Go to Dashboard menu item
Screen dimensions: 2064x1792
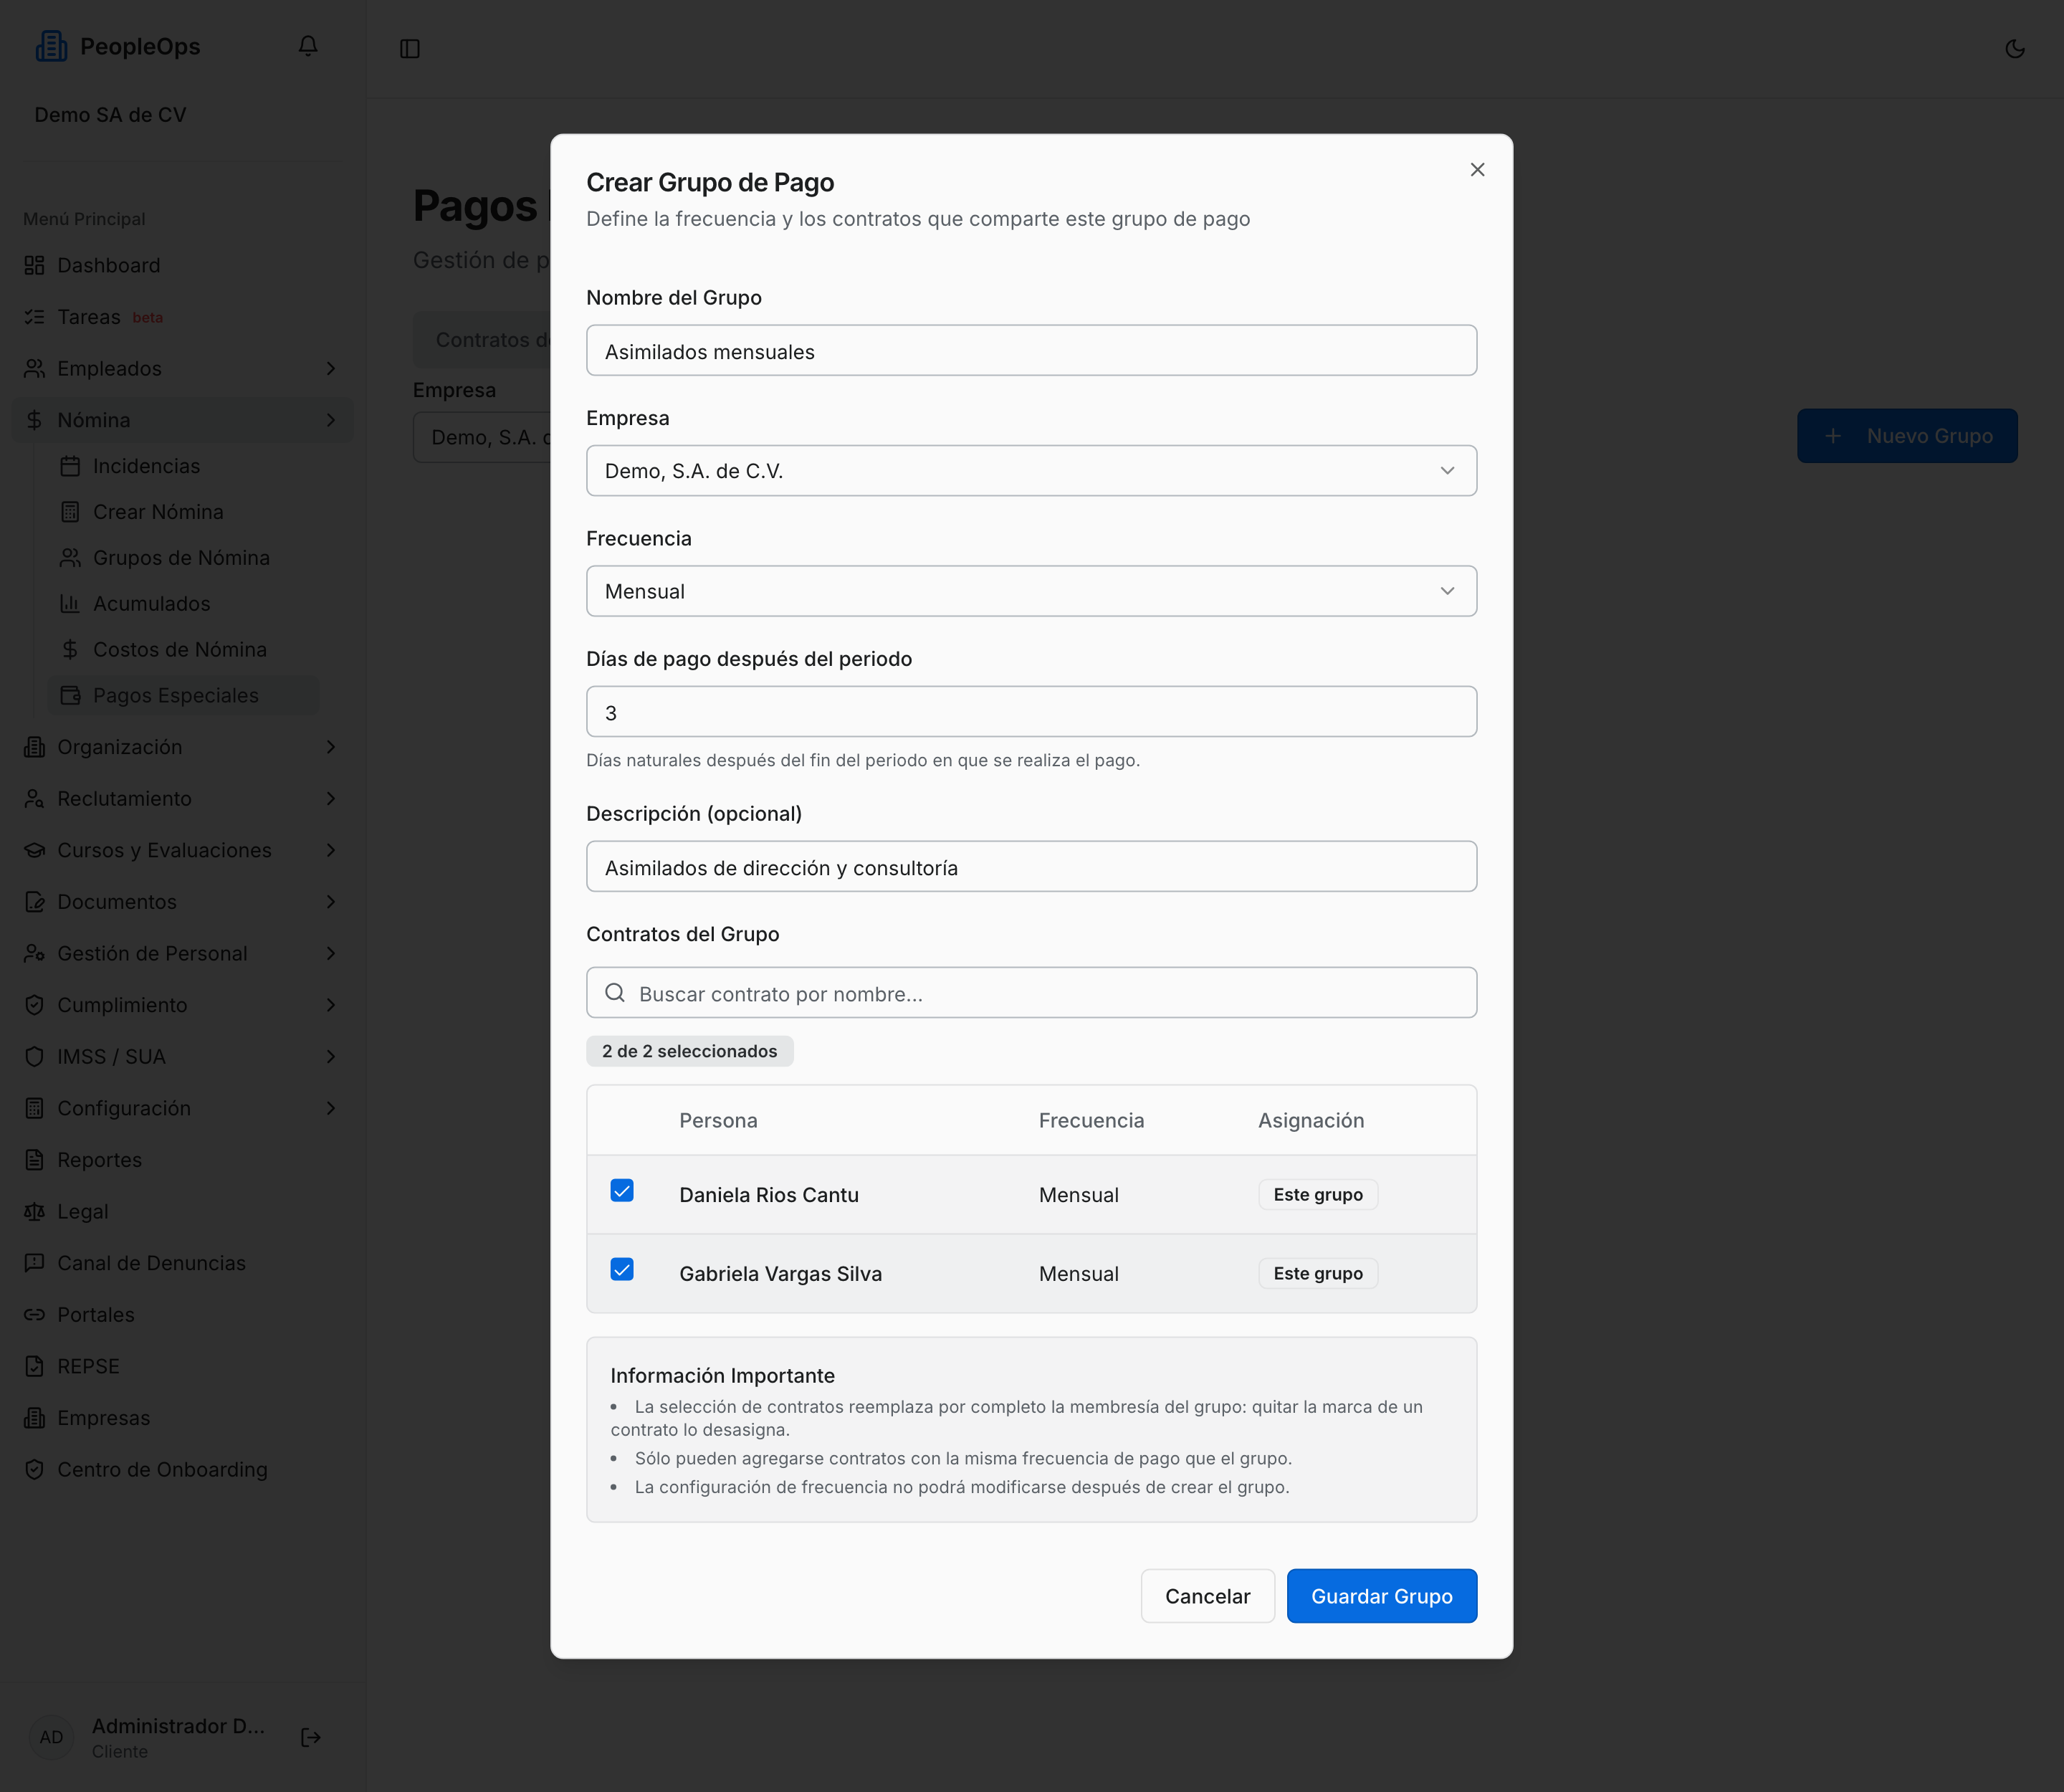point(183,265)
